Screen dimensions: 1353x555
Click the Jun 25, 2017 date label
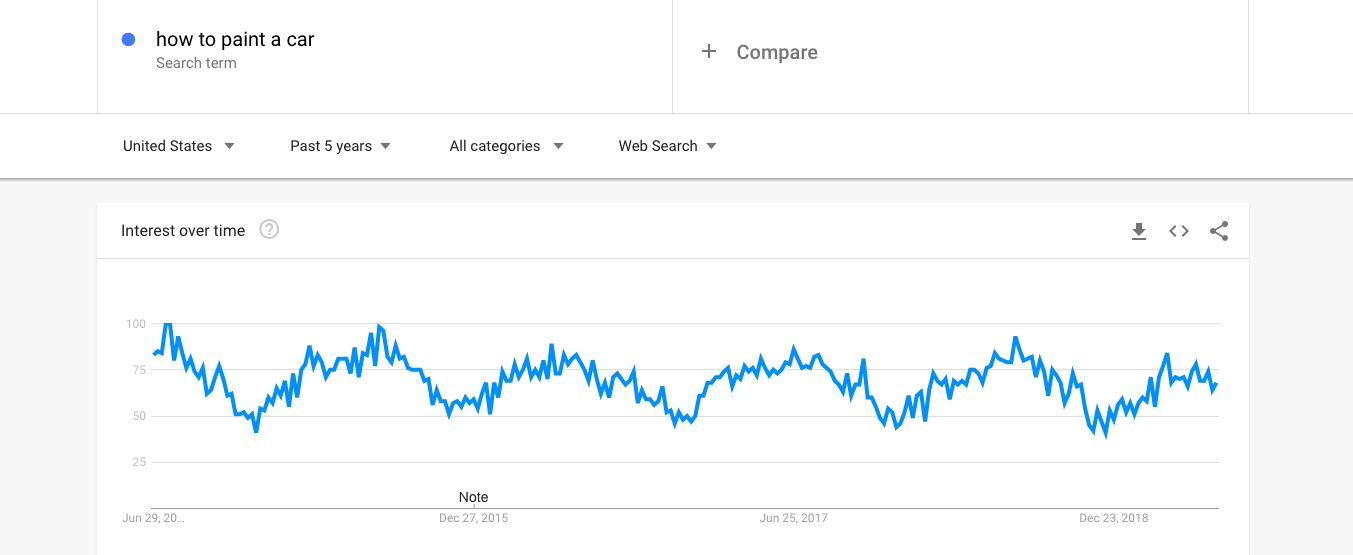794,518
